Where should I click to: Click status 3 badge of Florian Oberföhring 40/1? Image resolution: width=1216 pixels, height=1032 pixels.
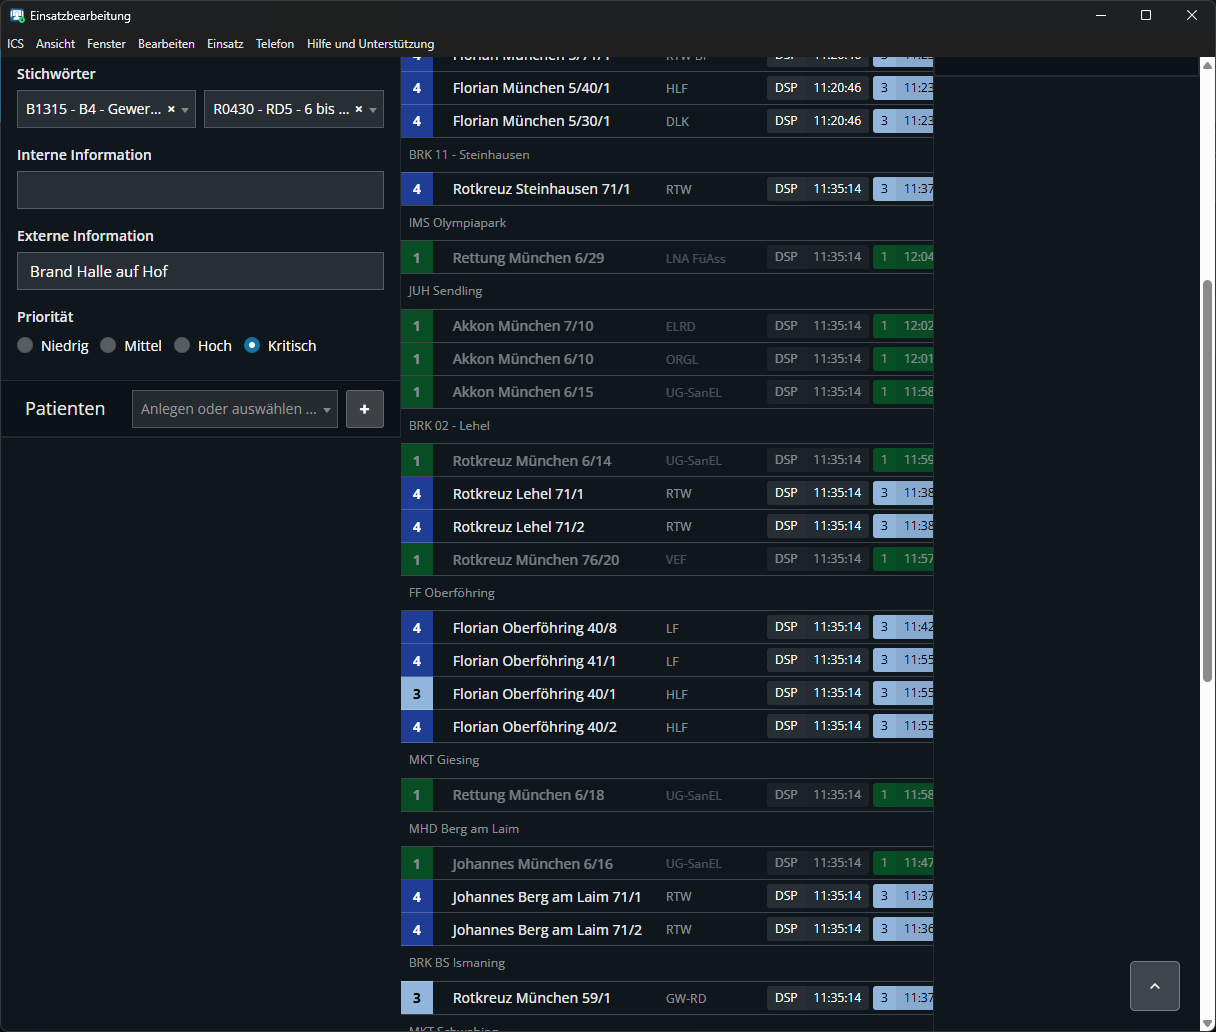point(417,694)
